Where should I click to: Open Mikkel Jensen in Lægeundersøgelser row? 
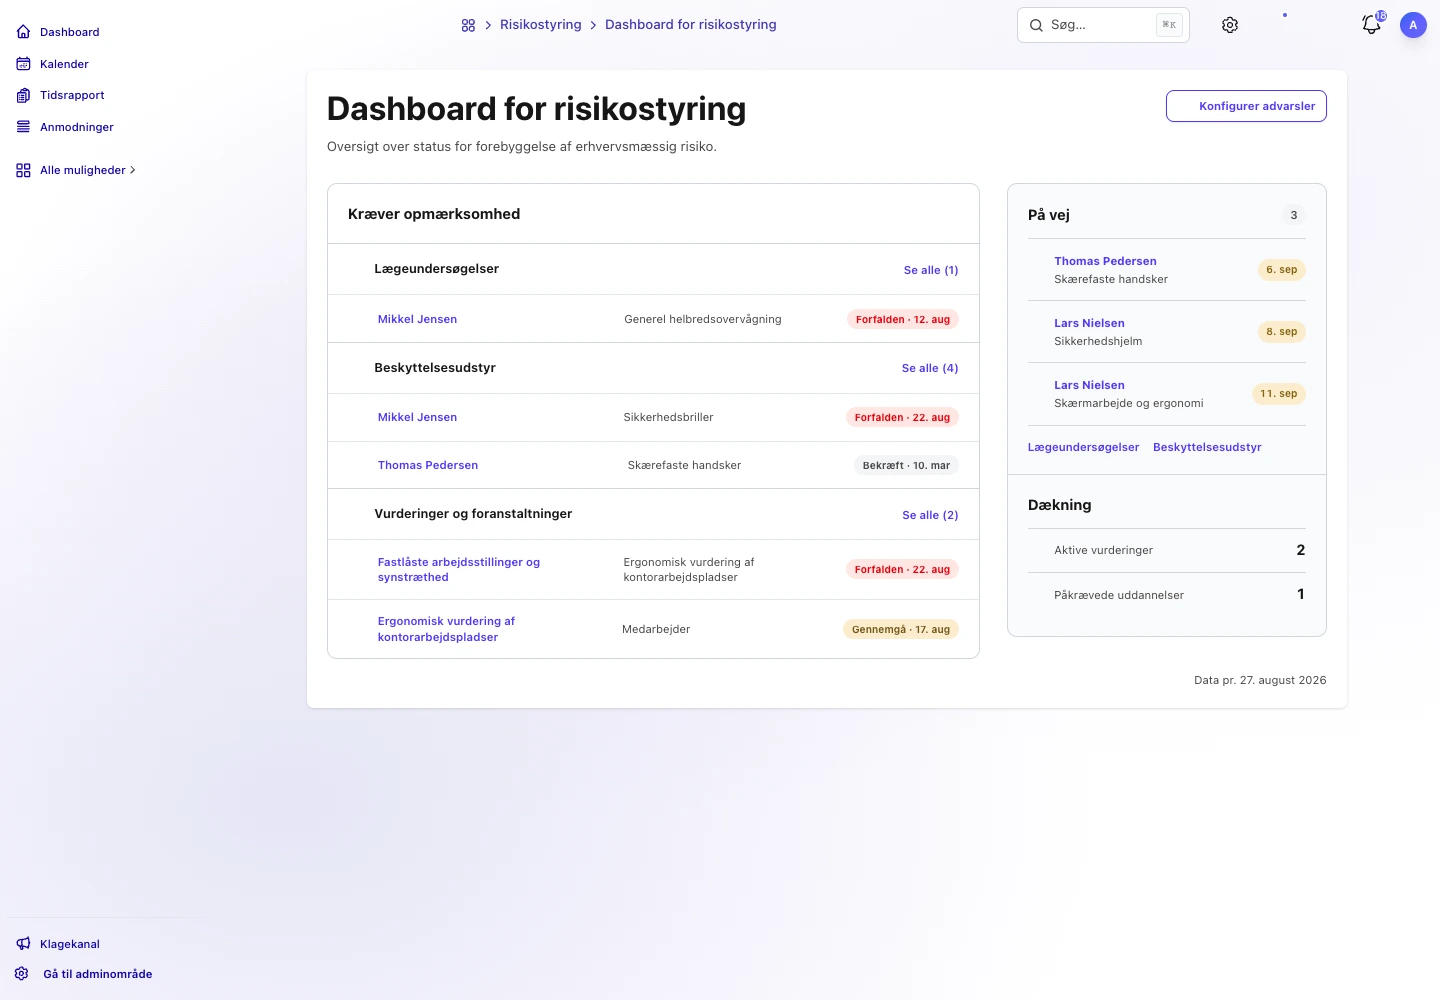click(417, 319)
